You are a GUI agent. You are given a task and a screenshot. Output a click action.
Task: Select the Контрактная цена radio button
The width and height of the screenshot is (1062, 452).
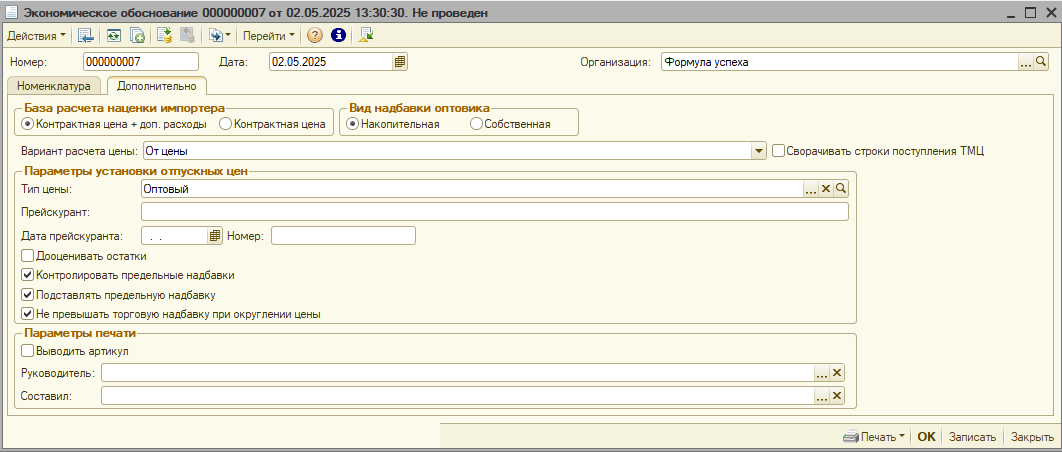click(225, 124)
